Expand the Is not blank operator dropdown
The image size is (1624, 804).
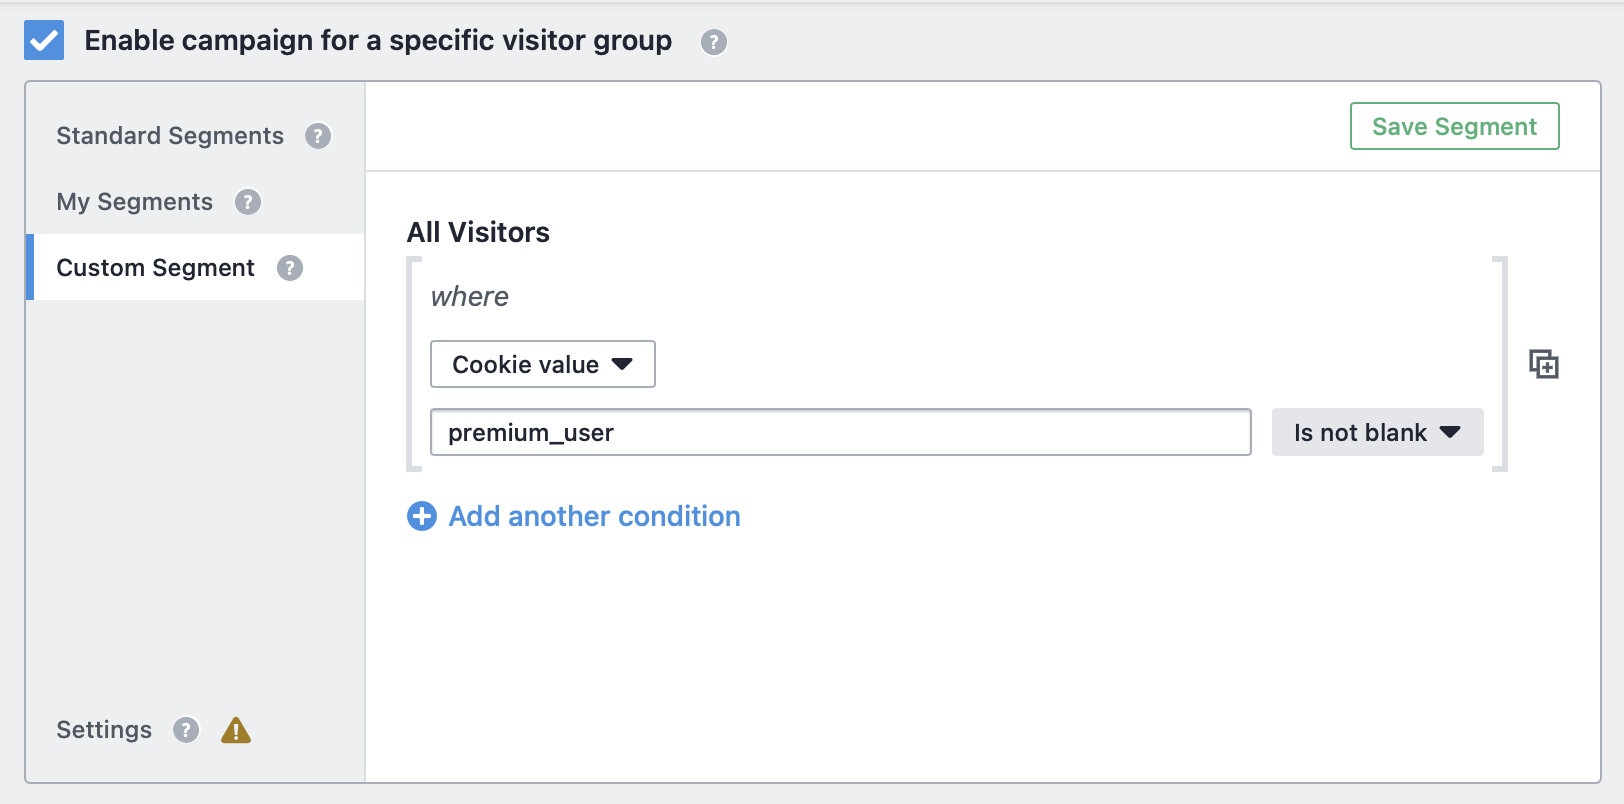coord(1377,432)
